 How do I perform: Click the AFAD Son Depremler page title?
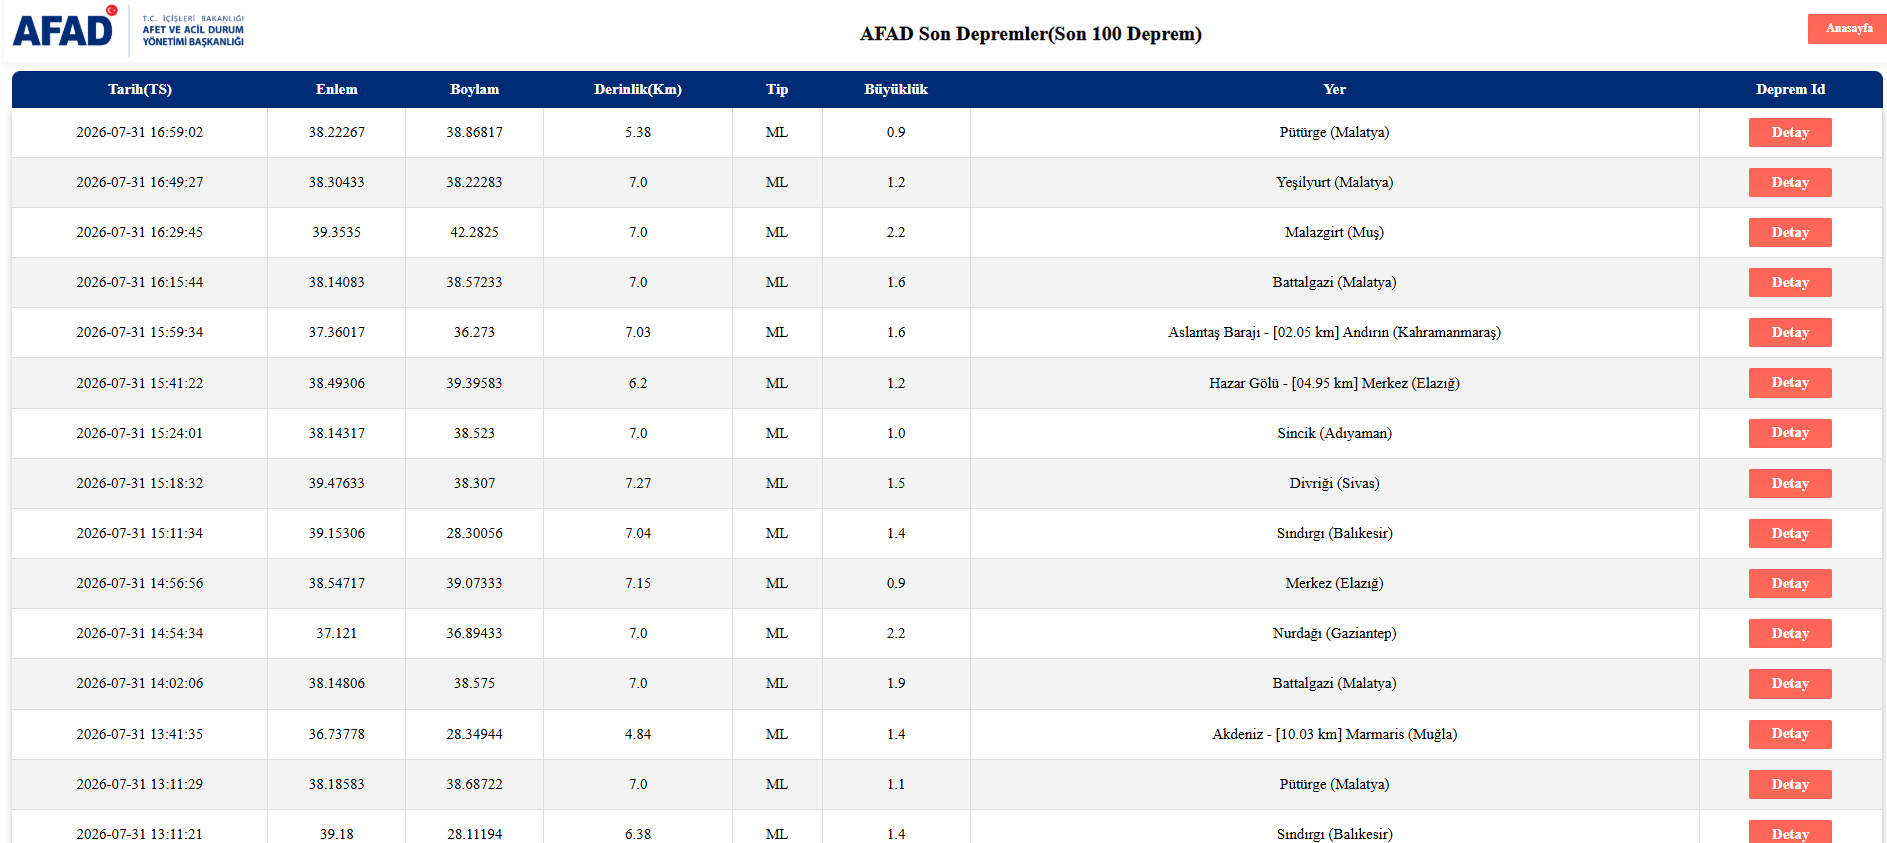coord(1030,34)
